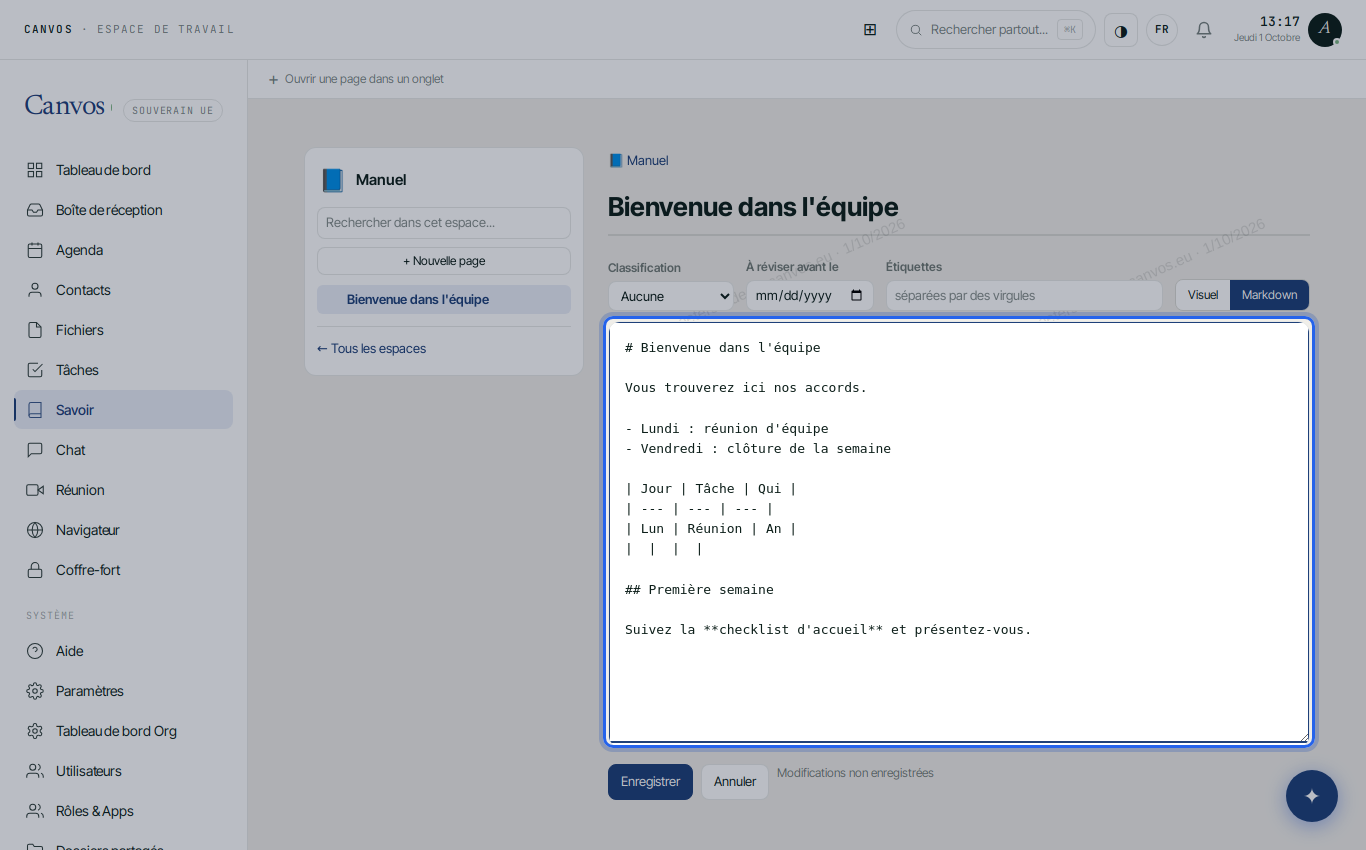Click the Manuel breadcrumb link
This screenshot has height=850, width=1366.
tap(638, 161)
